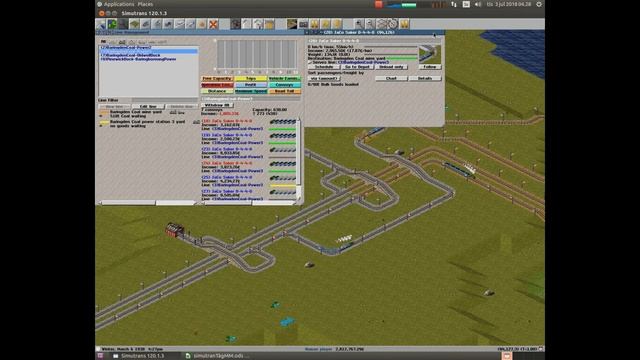Click the Line Filter input field
Image resolution: width=640 pixels, height=360 pixels.
[x=164, y=100]
